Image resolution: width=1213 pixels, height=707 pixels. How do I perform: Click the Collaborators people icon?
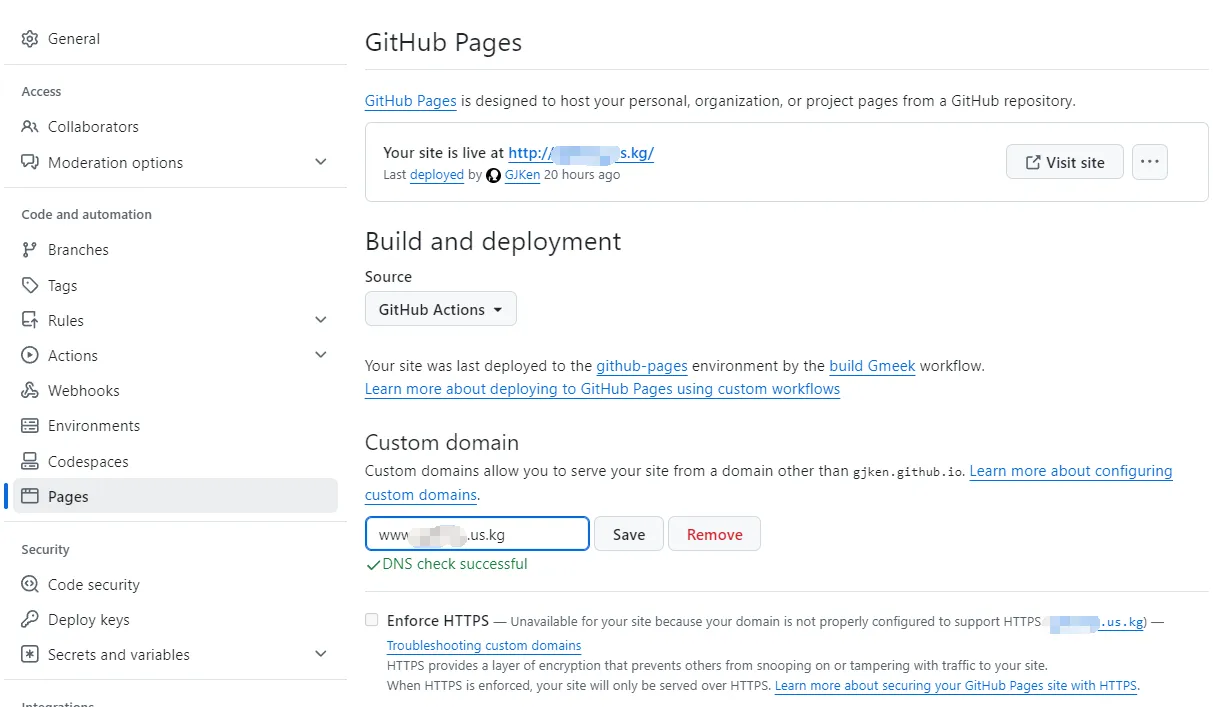(30, 127)
